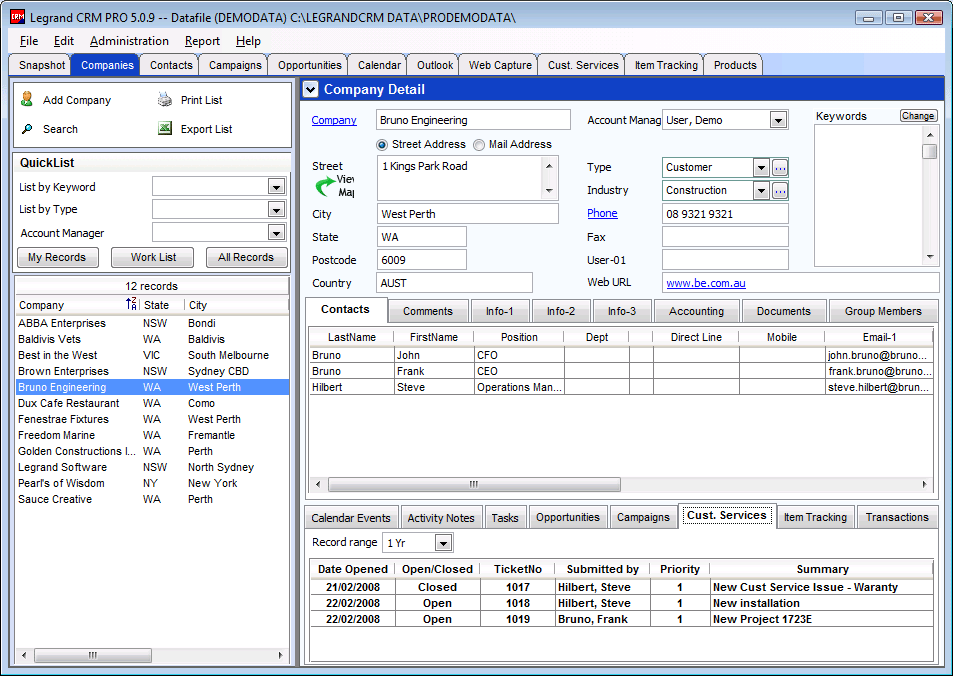953x676 pixels.
Task: Click the Print List printer icon
Action: tap(165, 99)
